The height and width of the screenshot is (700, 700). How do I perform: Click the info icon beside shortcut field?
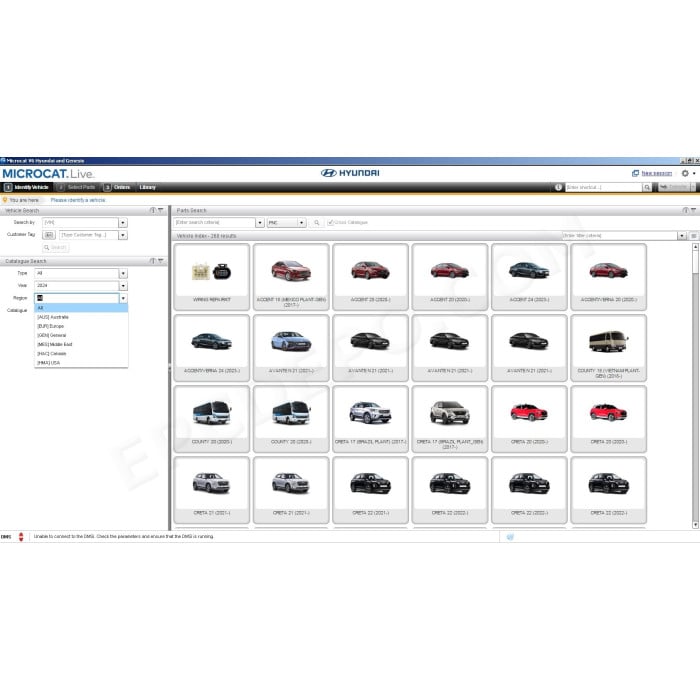pos(558,188)
